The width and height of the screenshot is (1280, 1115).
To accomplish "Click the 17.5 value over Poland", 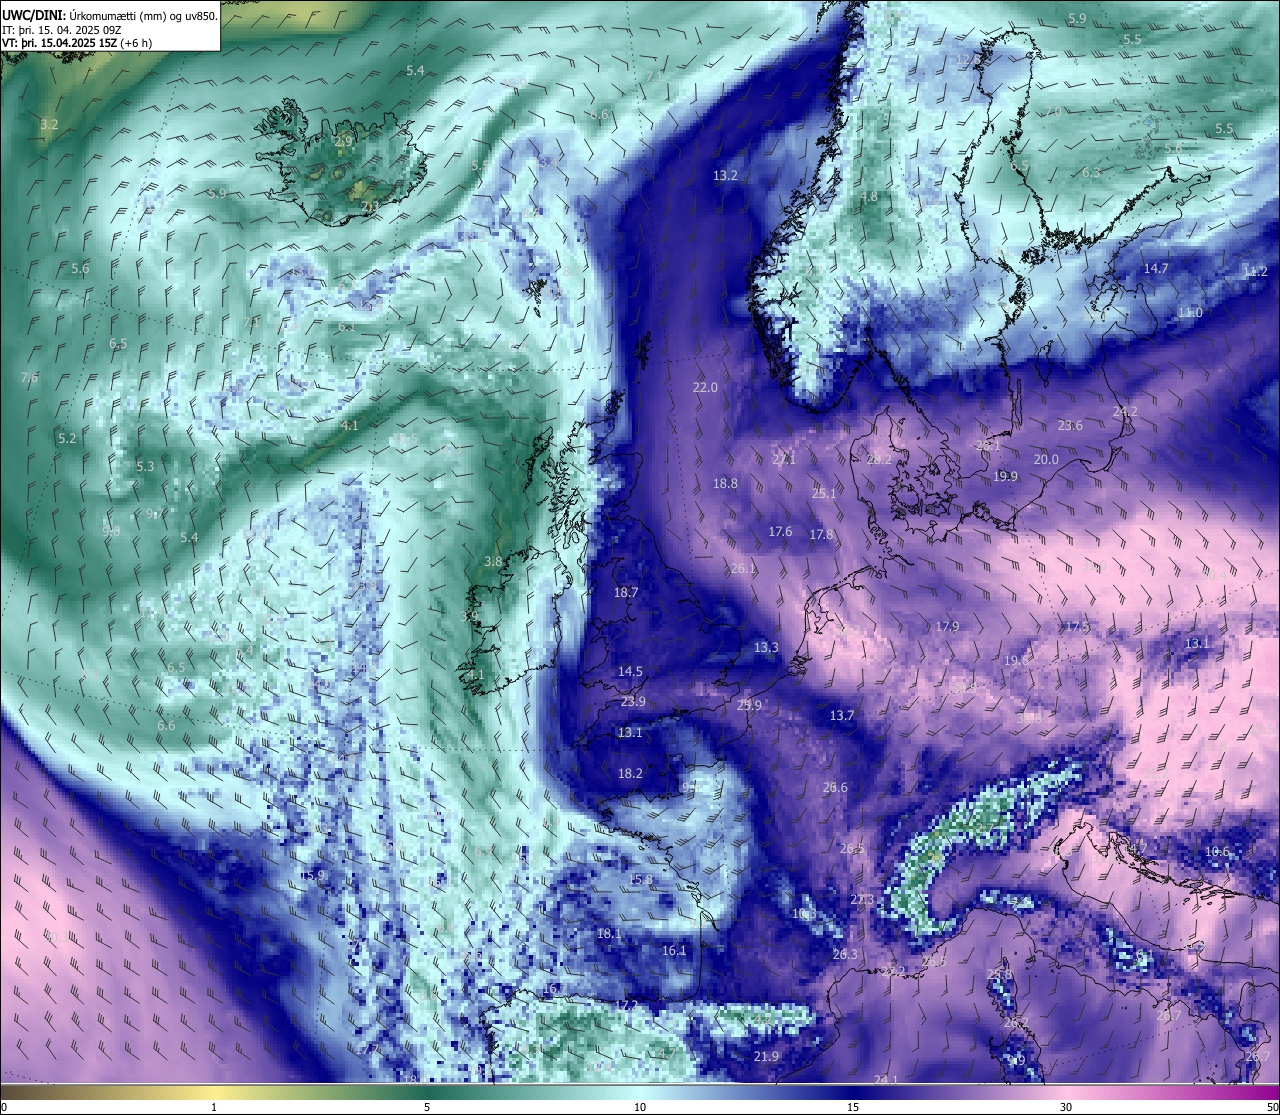I will 1077,626.
